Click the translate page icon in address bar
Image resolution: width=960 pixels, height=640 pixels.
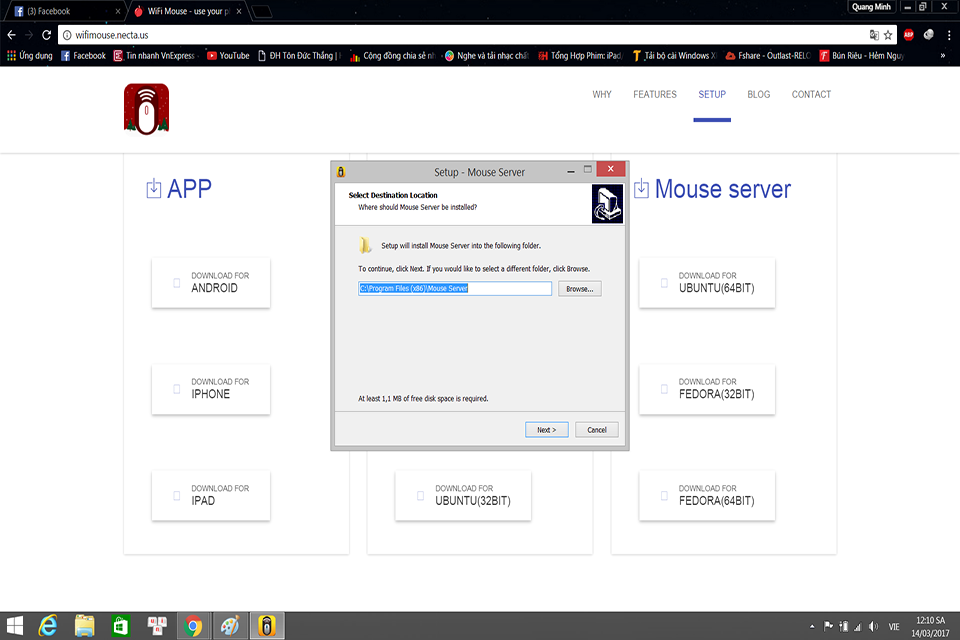click(x=874, y=35)
